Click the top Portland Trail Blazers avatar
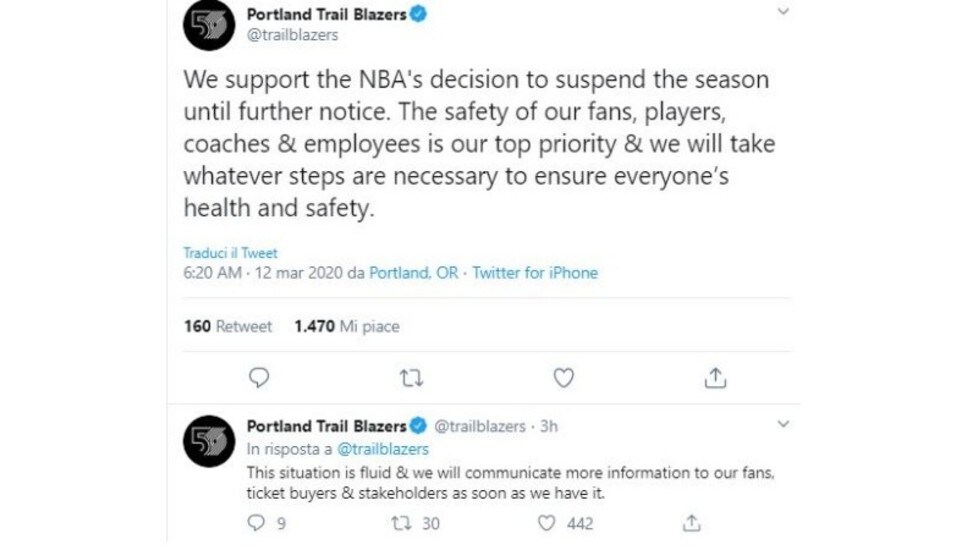Screen dimensions: 978x550 [x=209, y=24]
